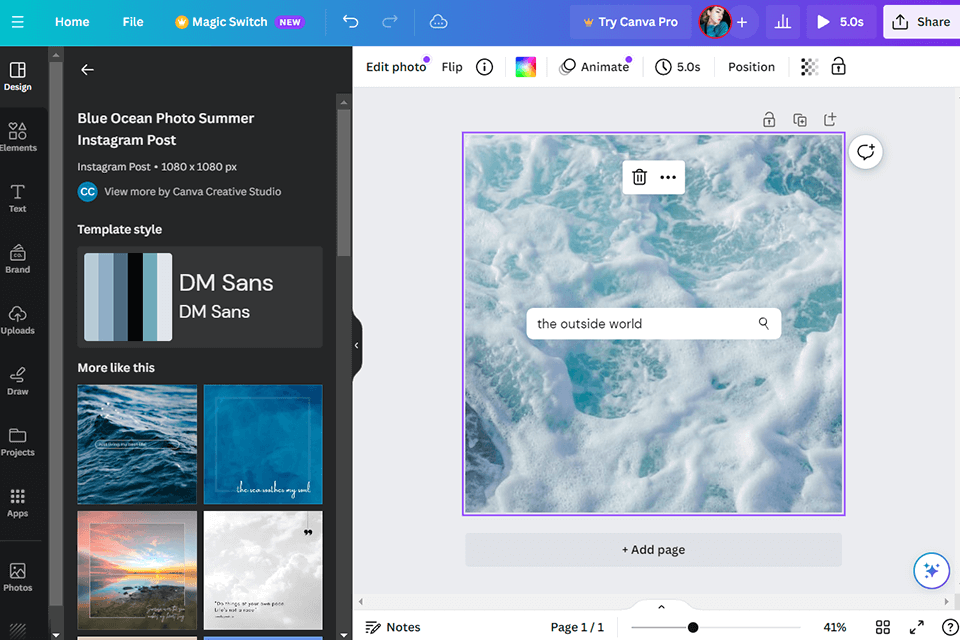Open the Brand tab
960x640 pixels.
[18, 258]
